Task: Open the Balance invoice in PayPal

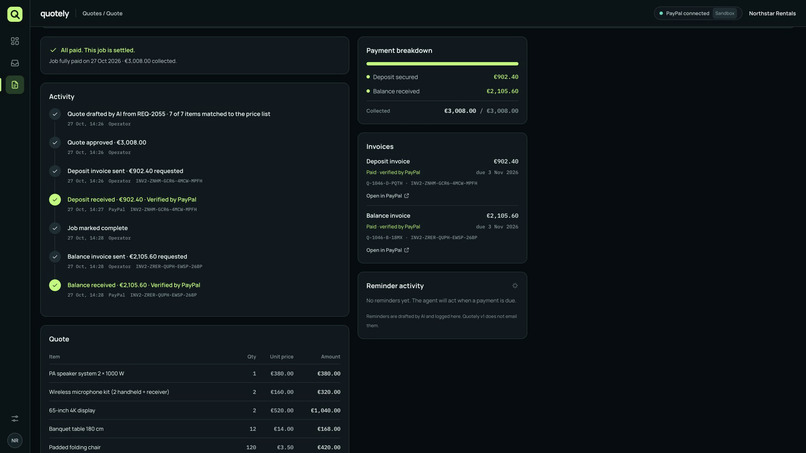Action: [388, 250]
